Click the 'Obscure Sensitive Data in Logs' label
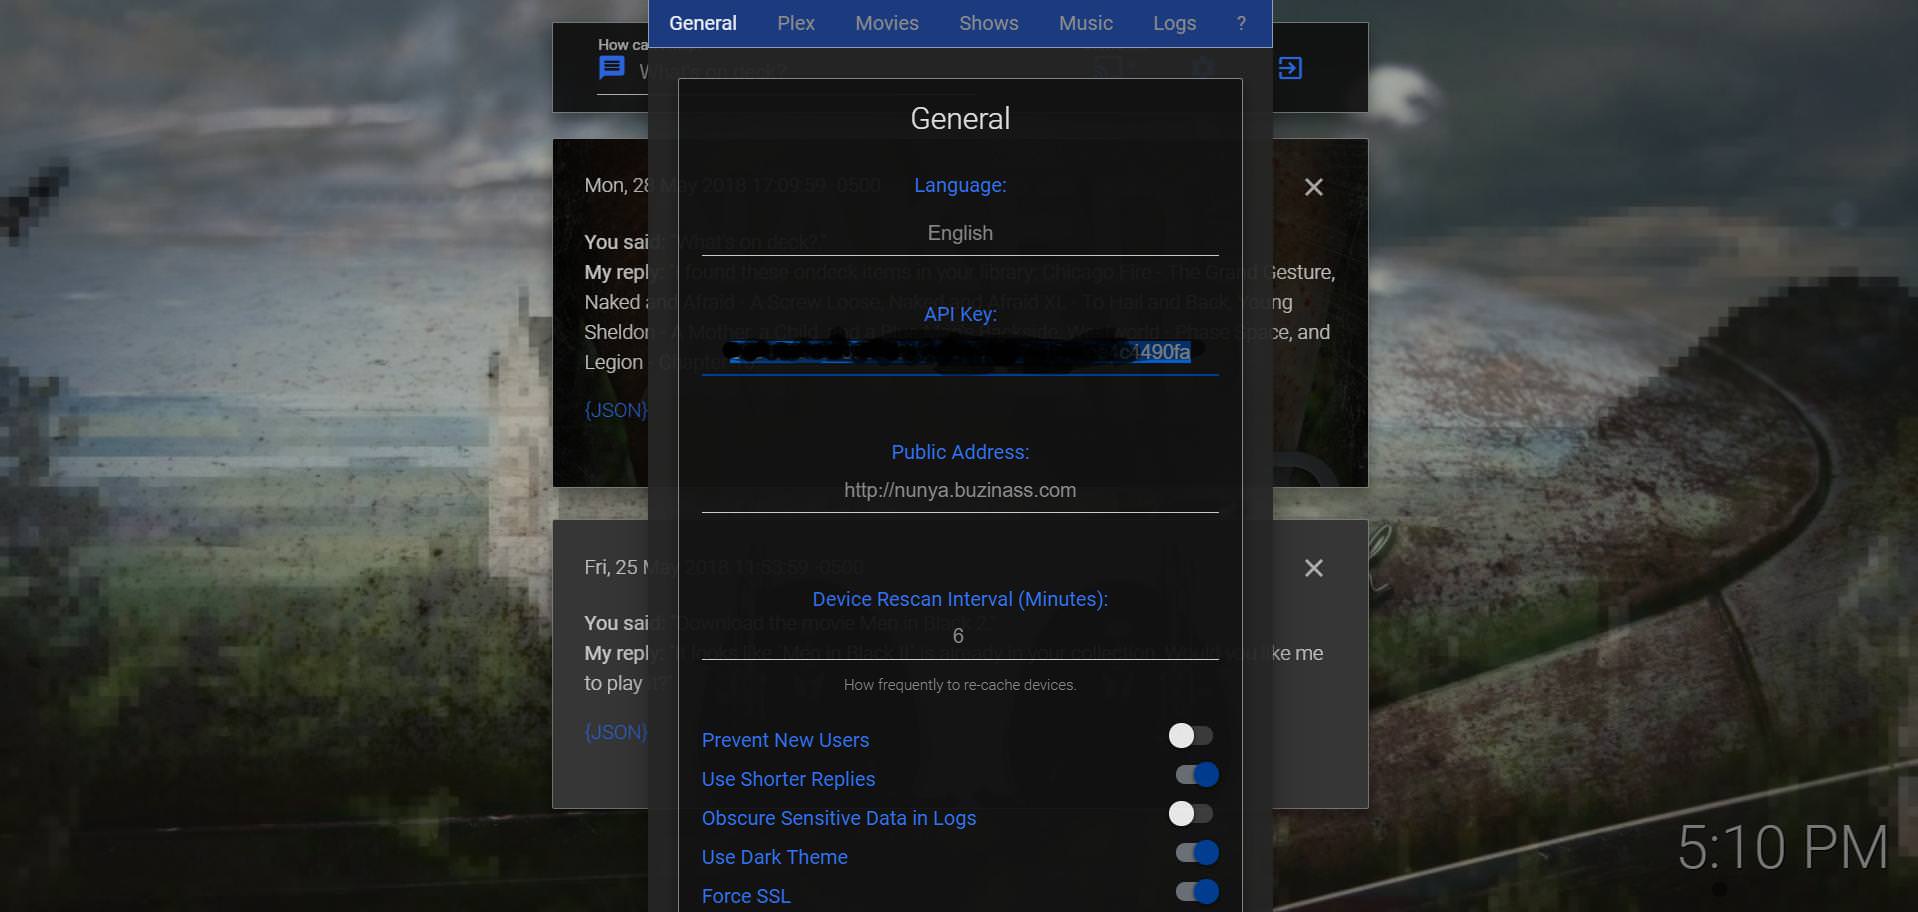 coord(838,818)
